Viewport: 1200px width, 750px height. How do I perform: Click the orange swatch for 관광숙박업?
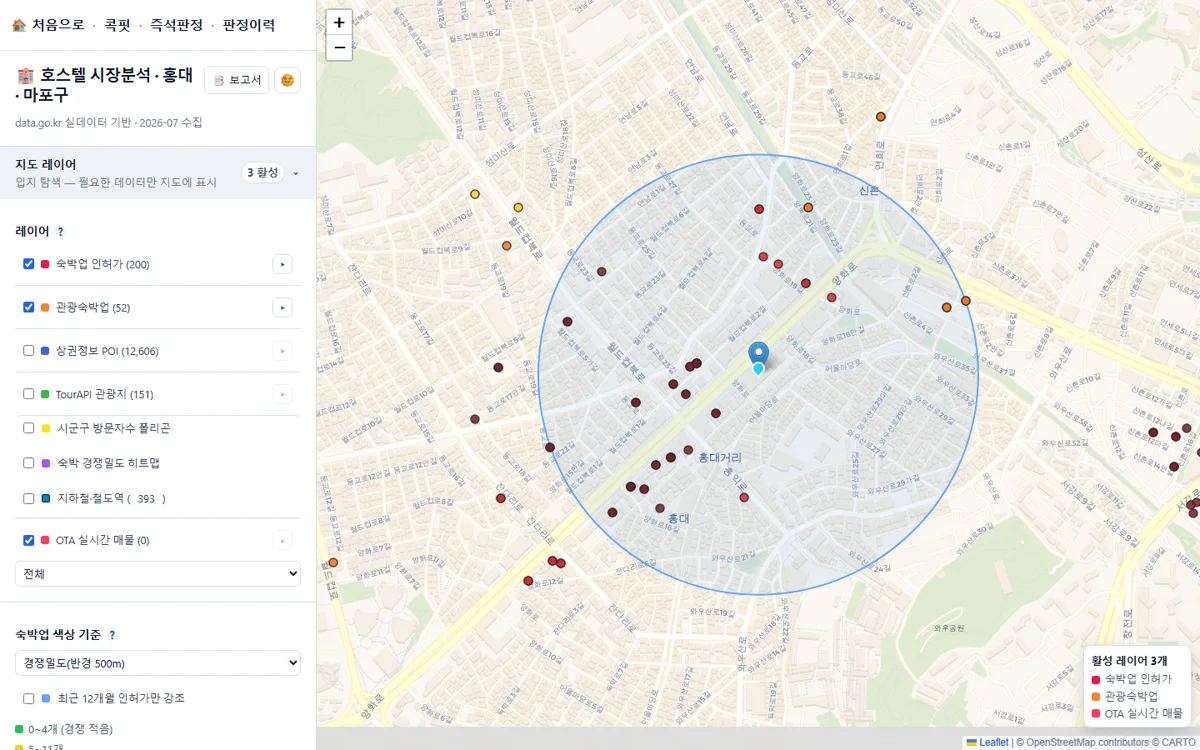45,307
